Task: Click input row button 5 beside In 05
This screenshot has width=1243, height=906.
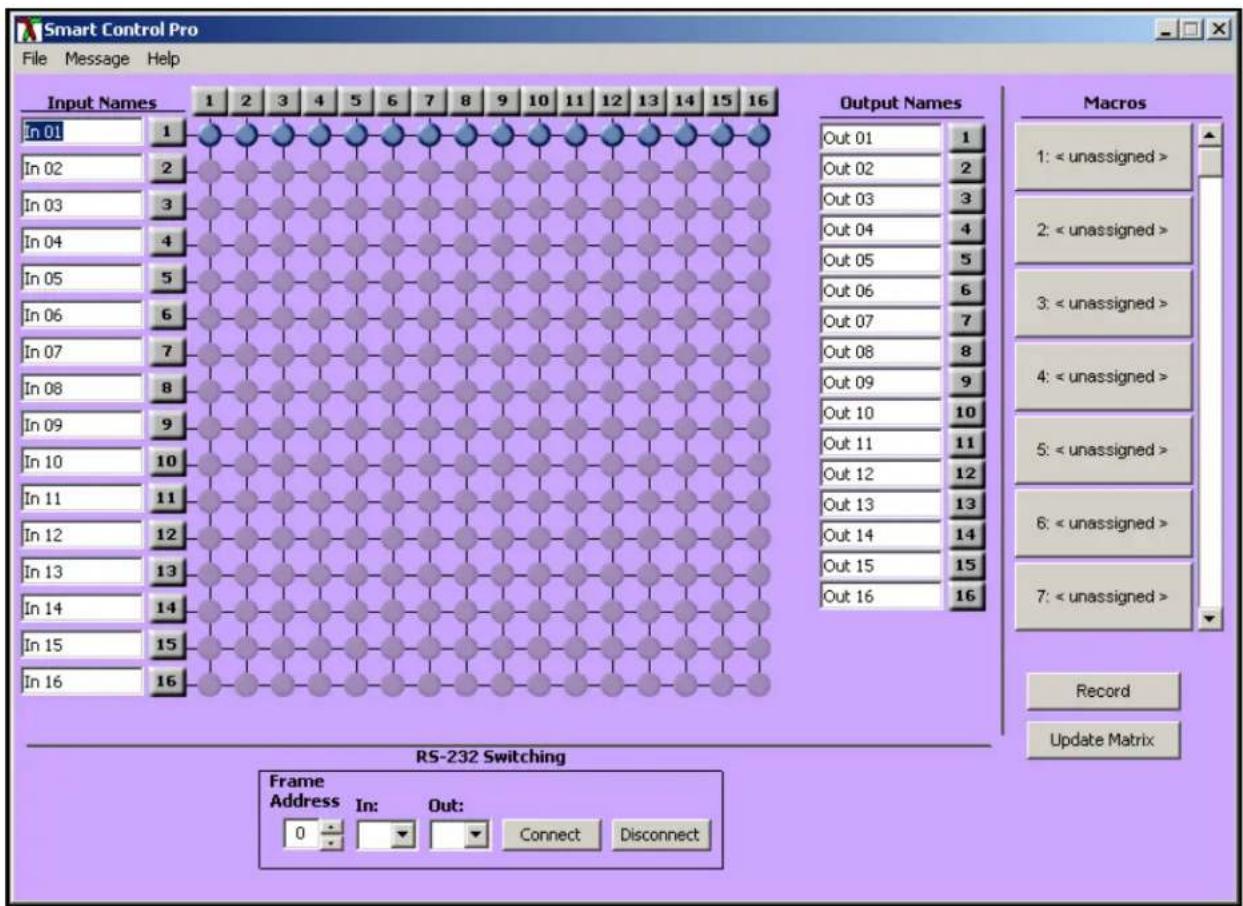Action: pos(167,278)
